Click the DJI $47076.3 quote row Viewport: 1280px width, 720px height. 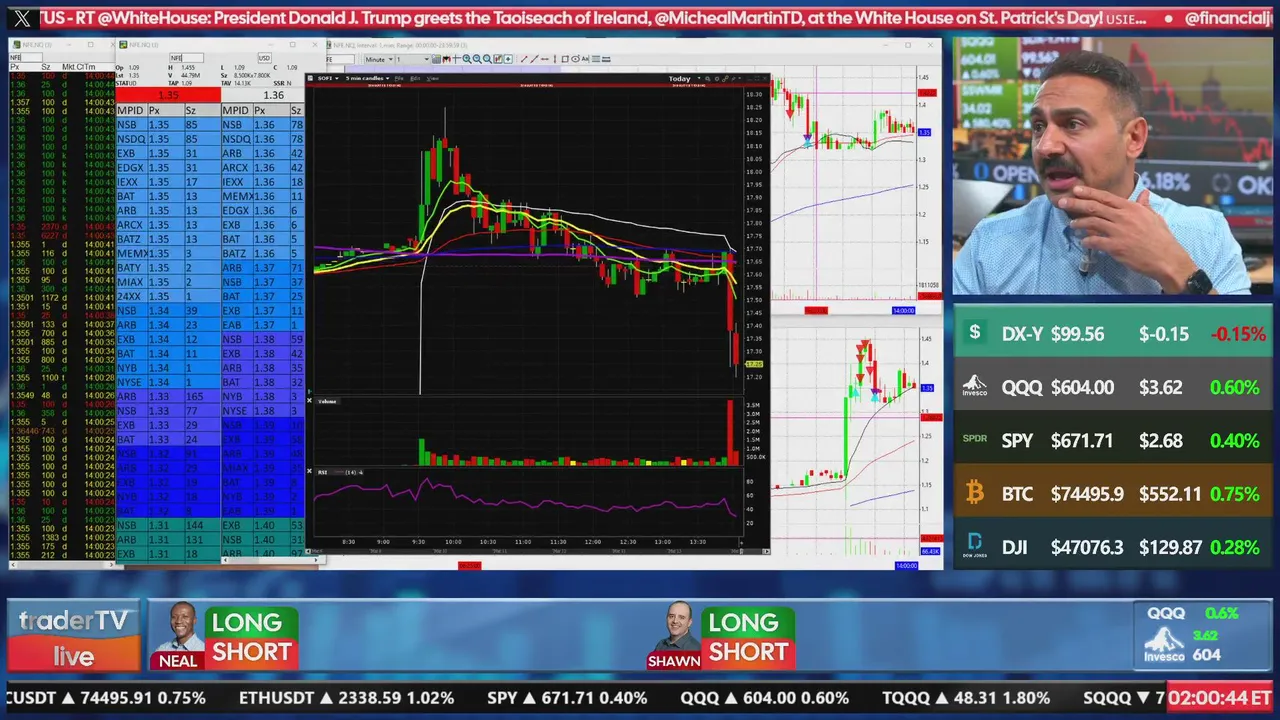[1113, 547]
